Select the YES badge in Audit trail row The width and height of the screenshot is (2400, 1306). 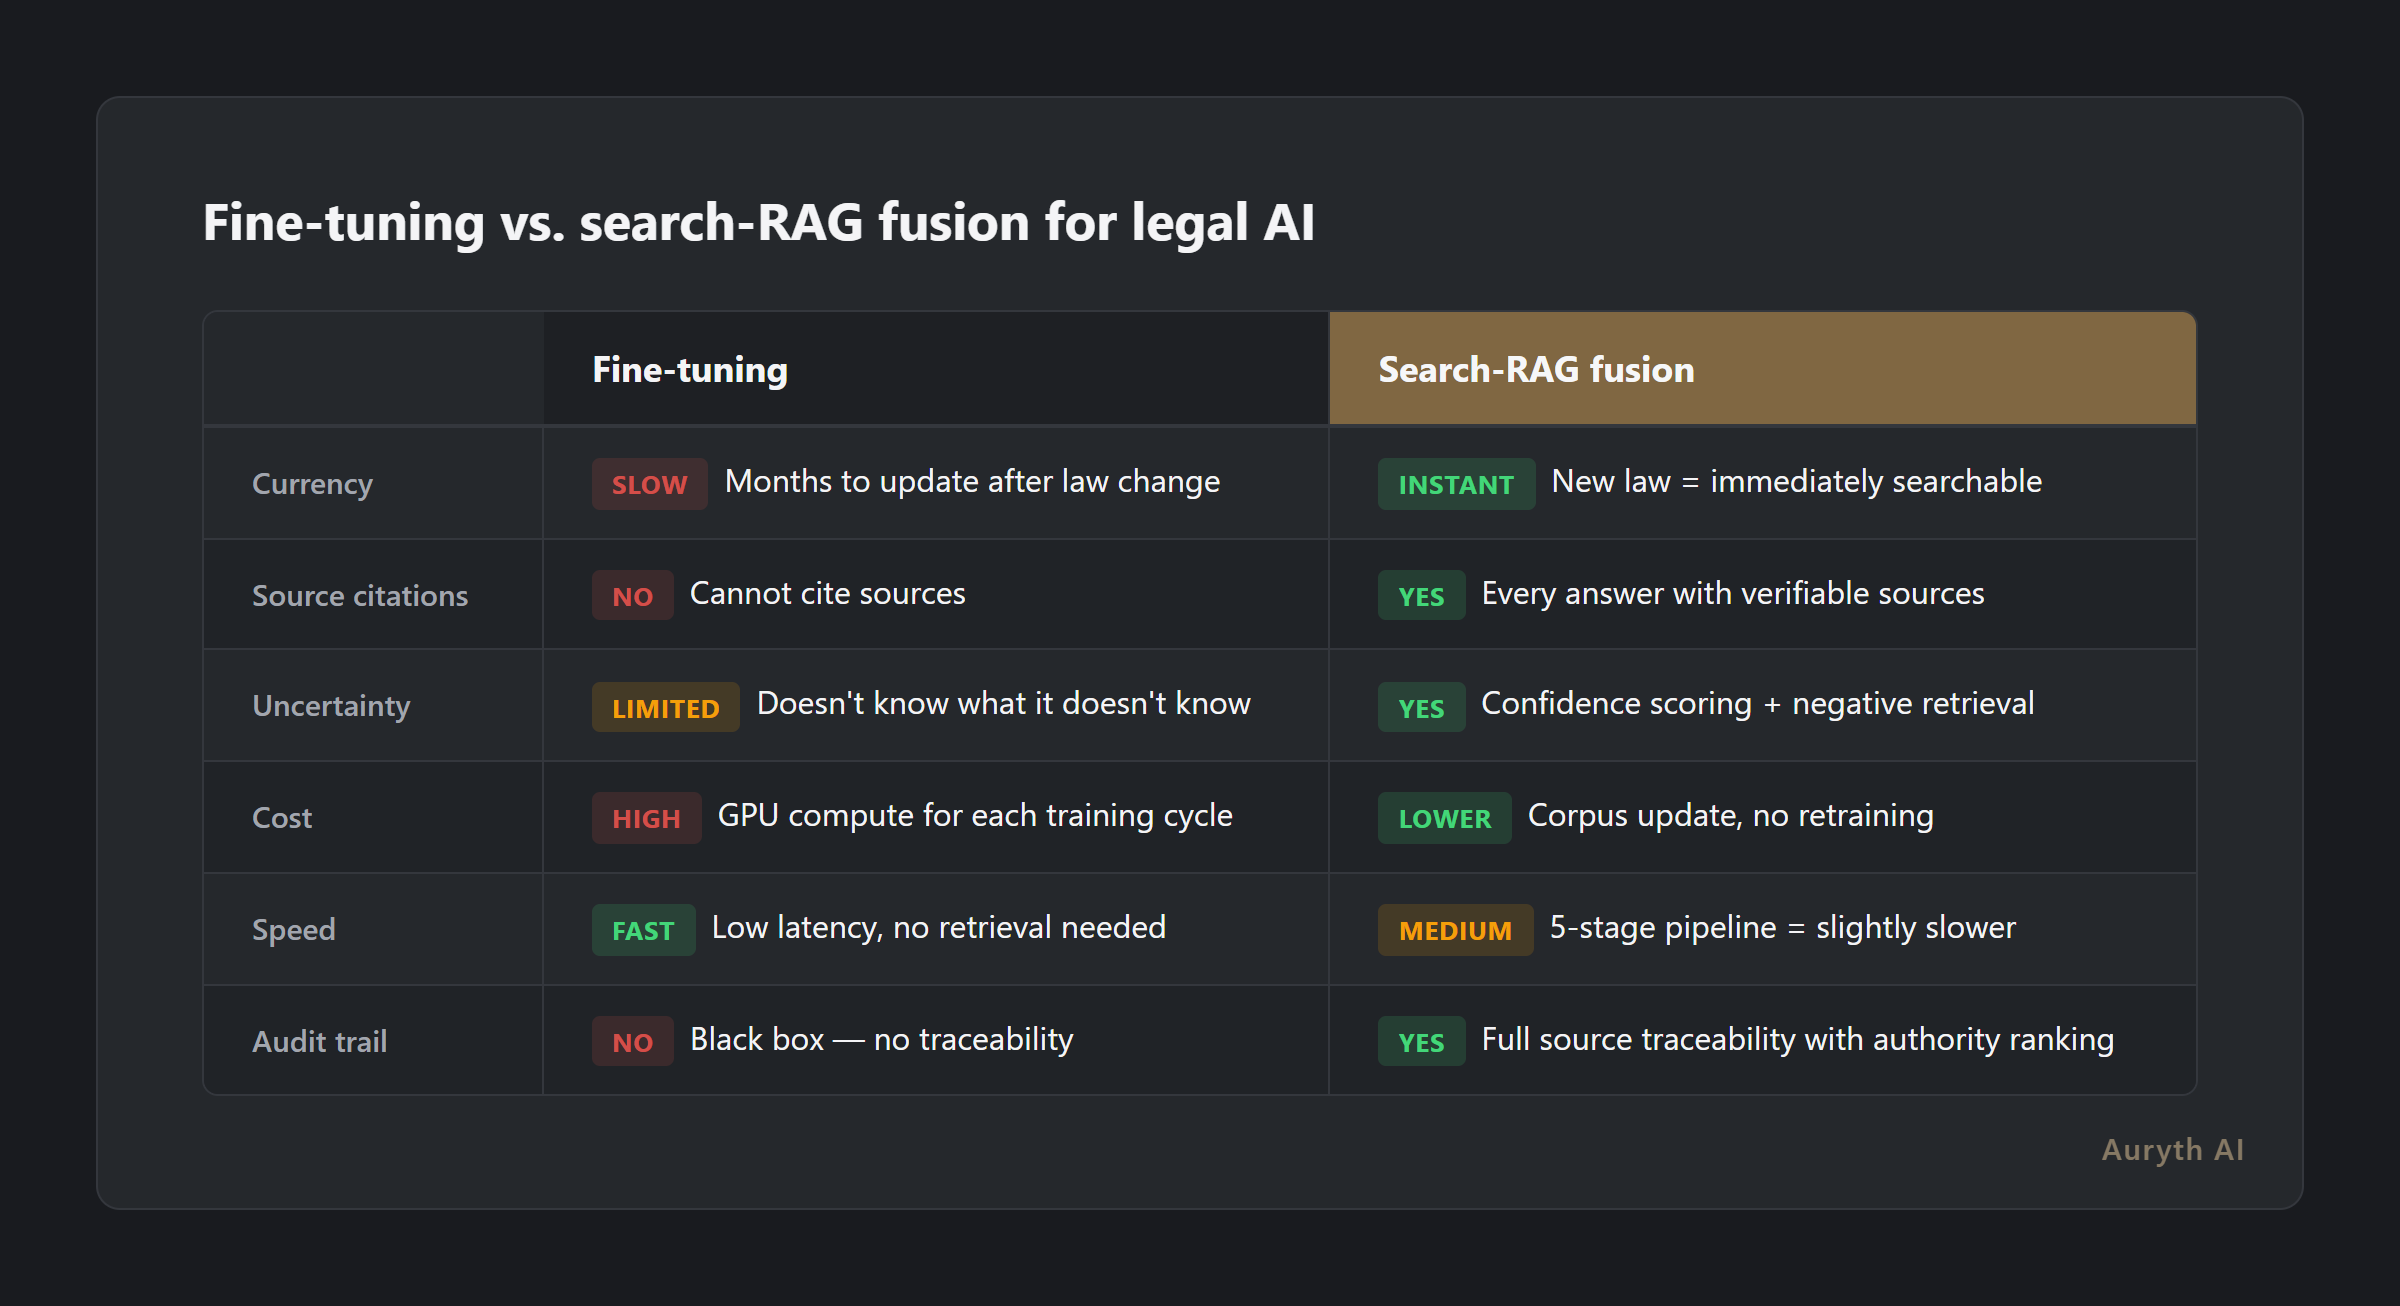point(1421,1041)
